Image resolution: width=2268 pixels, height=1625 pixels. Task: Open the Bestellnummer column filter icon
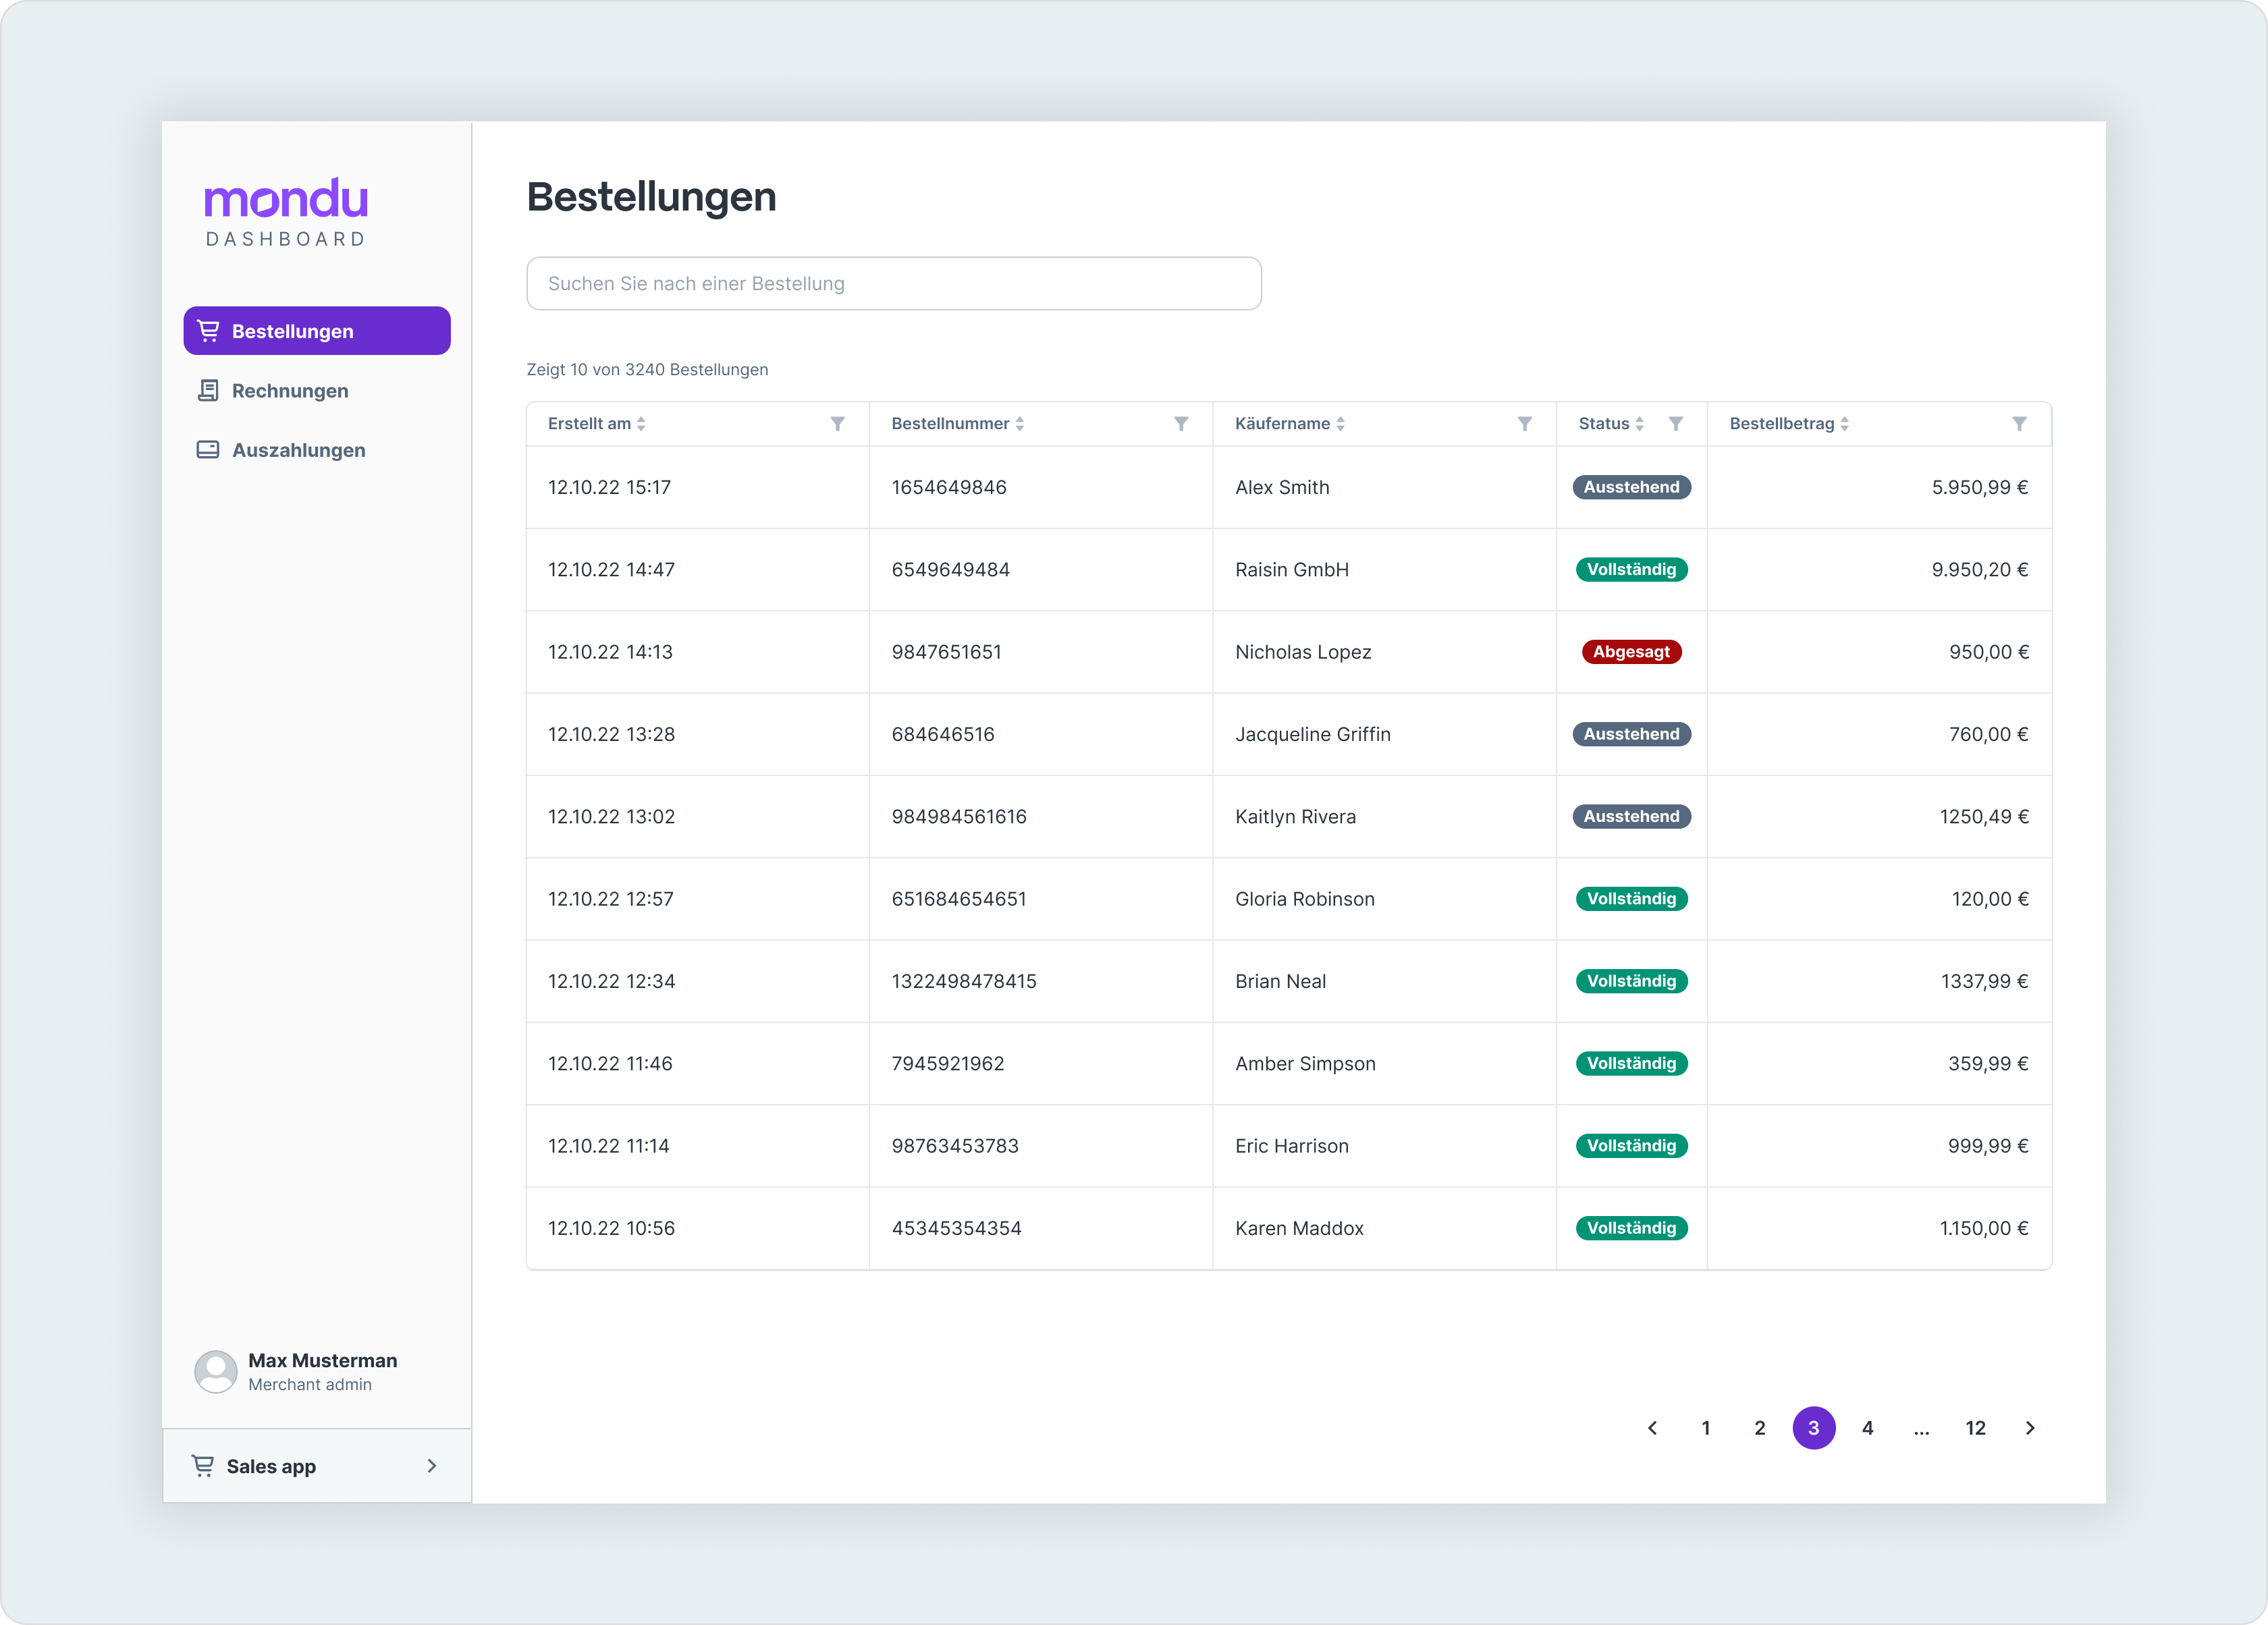[x=1181, y=424]
